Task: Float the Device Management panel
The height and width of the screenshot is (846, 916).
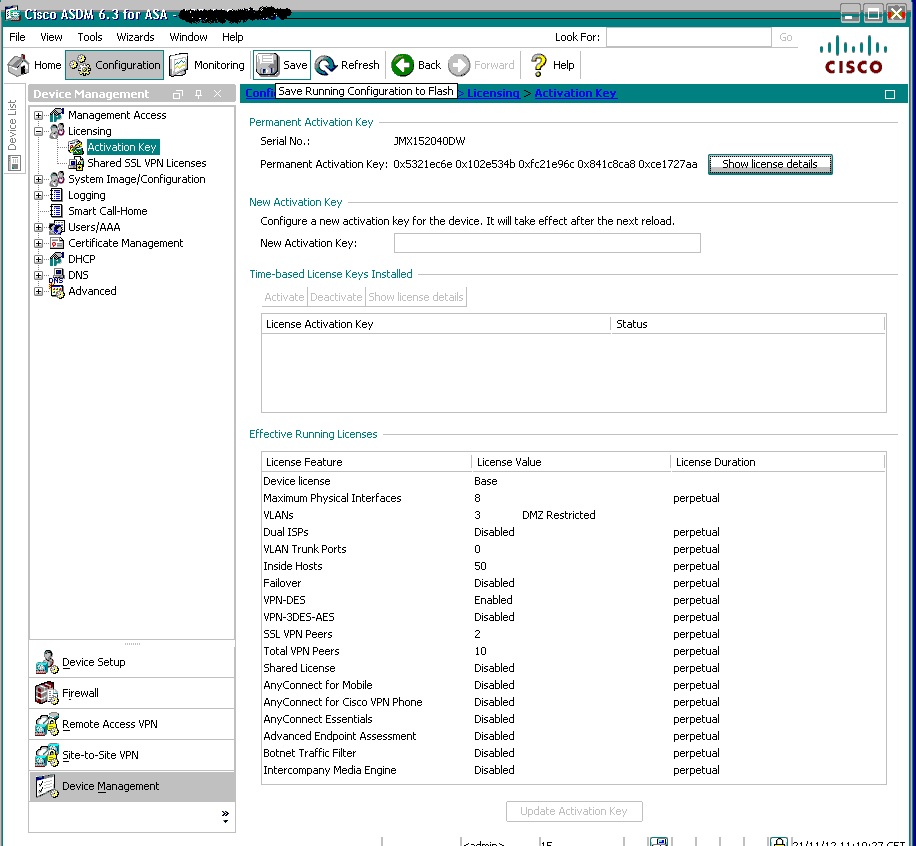Action: pos(178,94)
